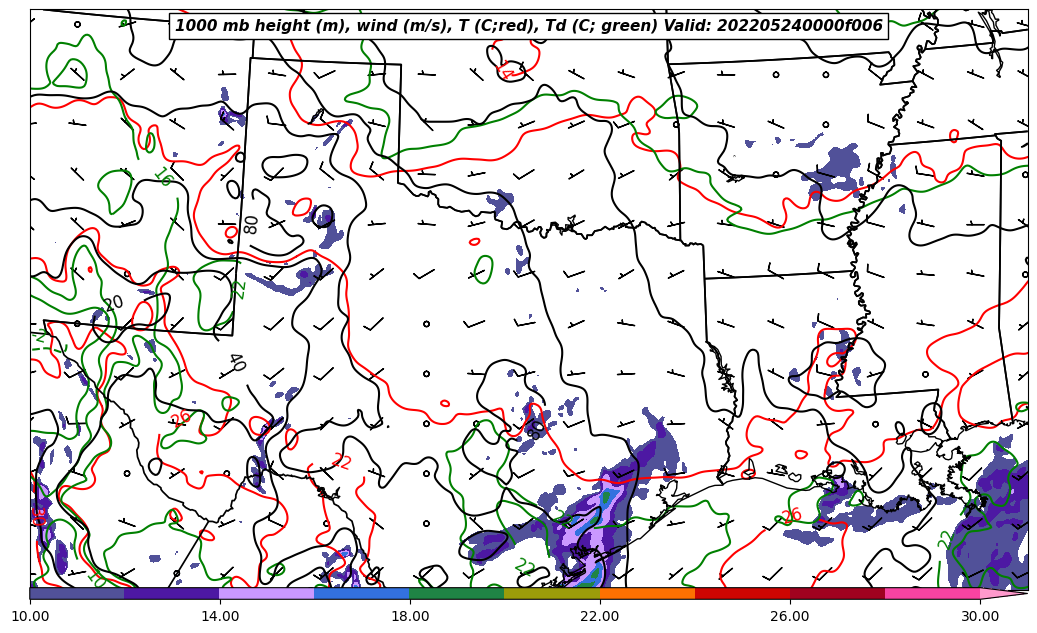Click the 26.00 colorbar tick label
Screen dimensions: 1037x633
(790, 616)
